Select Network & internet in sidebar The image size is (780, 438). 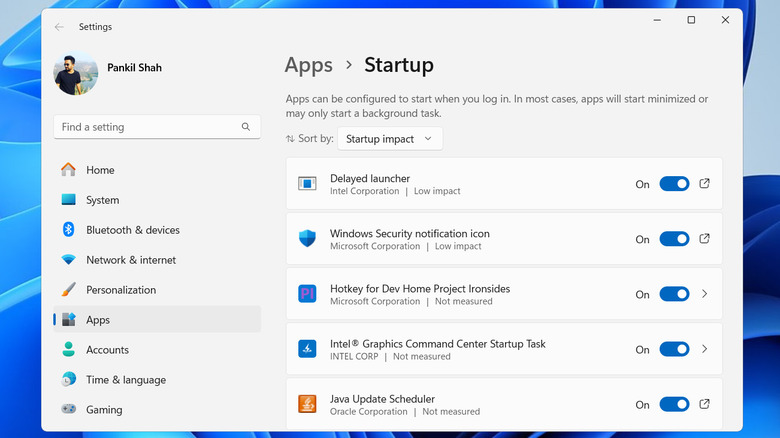(130, 260)
